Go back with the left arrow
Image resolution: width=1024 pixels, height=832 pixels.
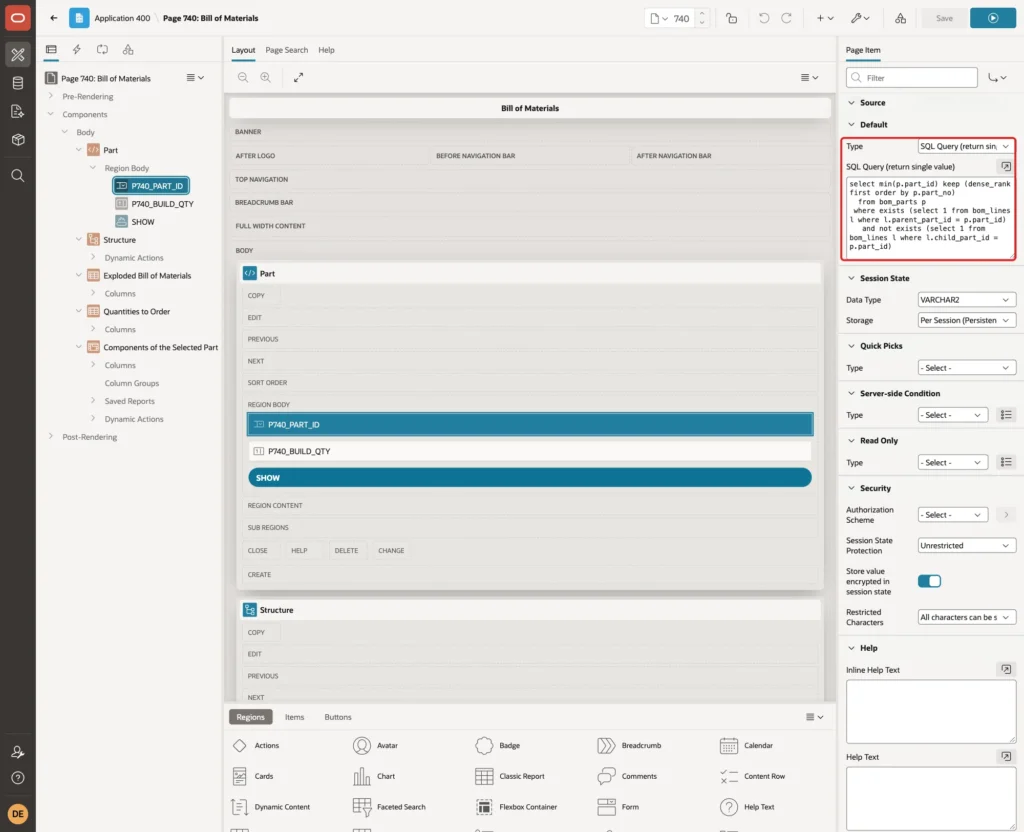click(x=54, y=18)
